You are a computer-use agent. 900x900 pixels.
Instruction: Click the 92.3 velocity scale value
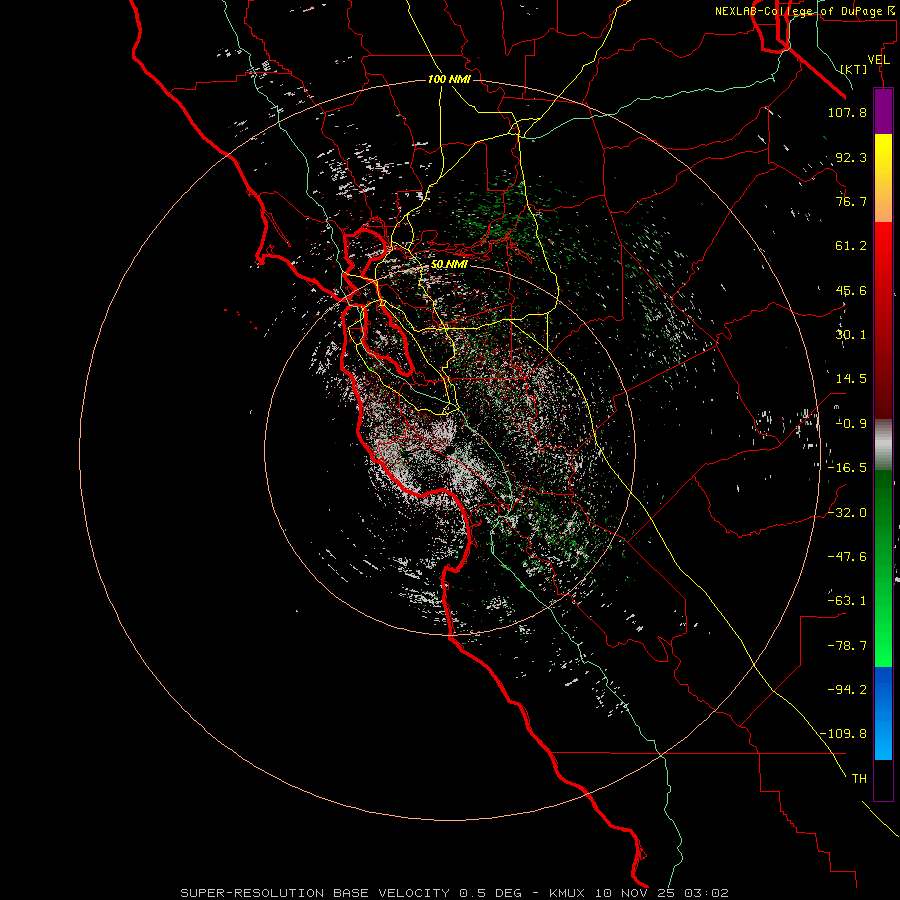point(851,157)
